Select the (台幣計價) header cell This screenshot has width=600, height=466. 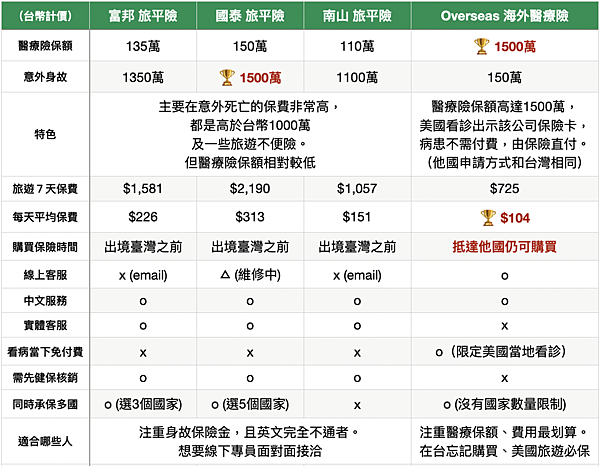pos(45,16)
